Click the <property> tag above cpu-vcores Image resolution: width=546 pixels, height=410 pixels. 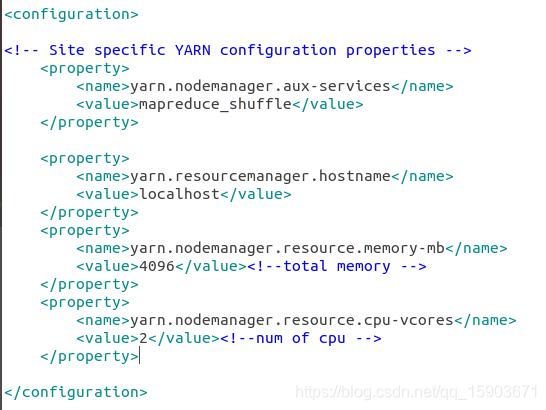pyautogui.click(x=85, y=302)
